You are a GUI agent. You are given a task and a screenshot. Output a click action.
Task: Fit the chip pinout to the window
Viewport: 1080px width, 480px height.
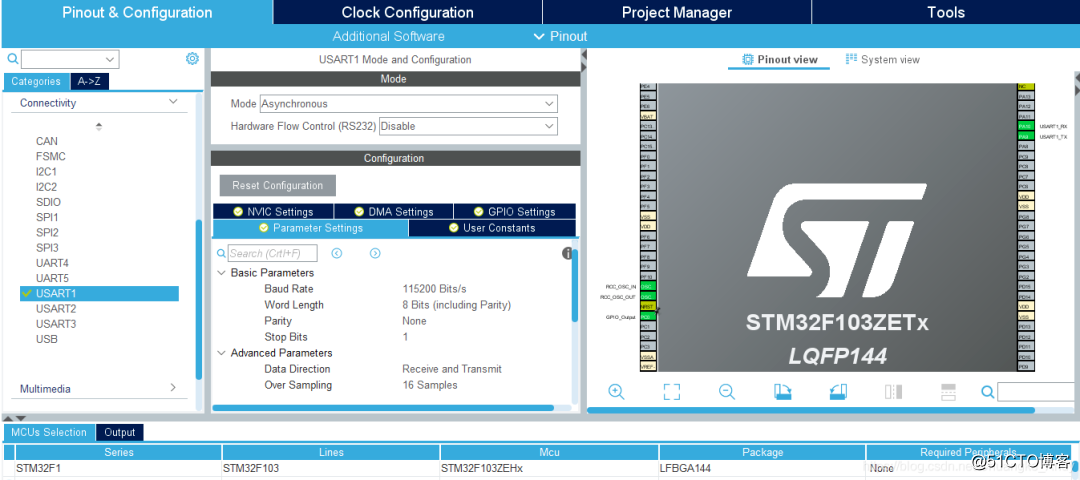[672, 392]
